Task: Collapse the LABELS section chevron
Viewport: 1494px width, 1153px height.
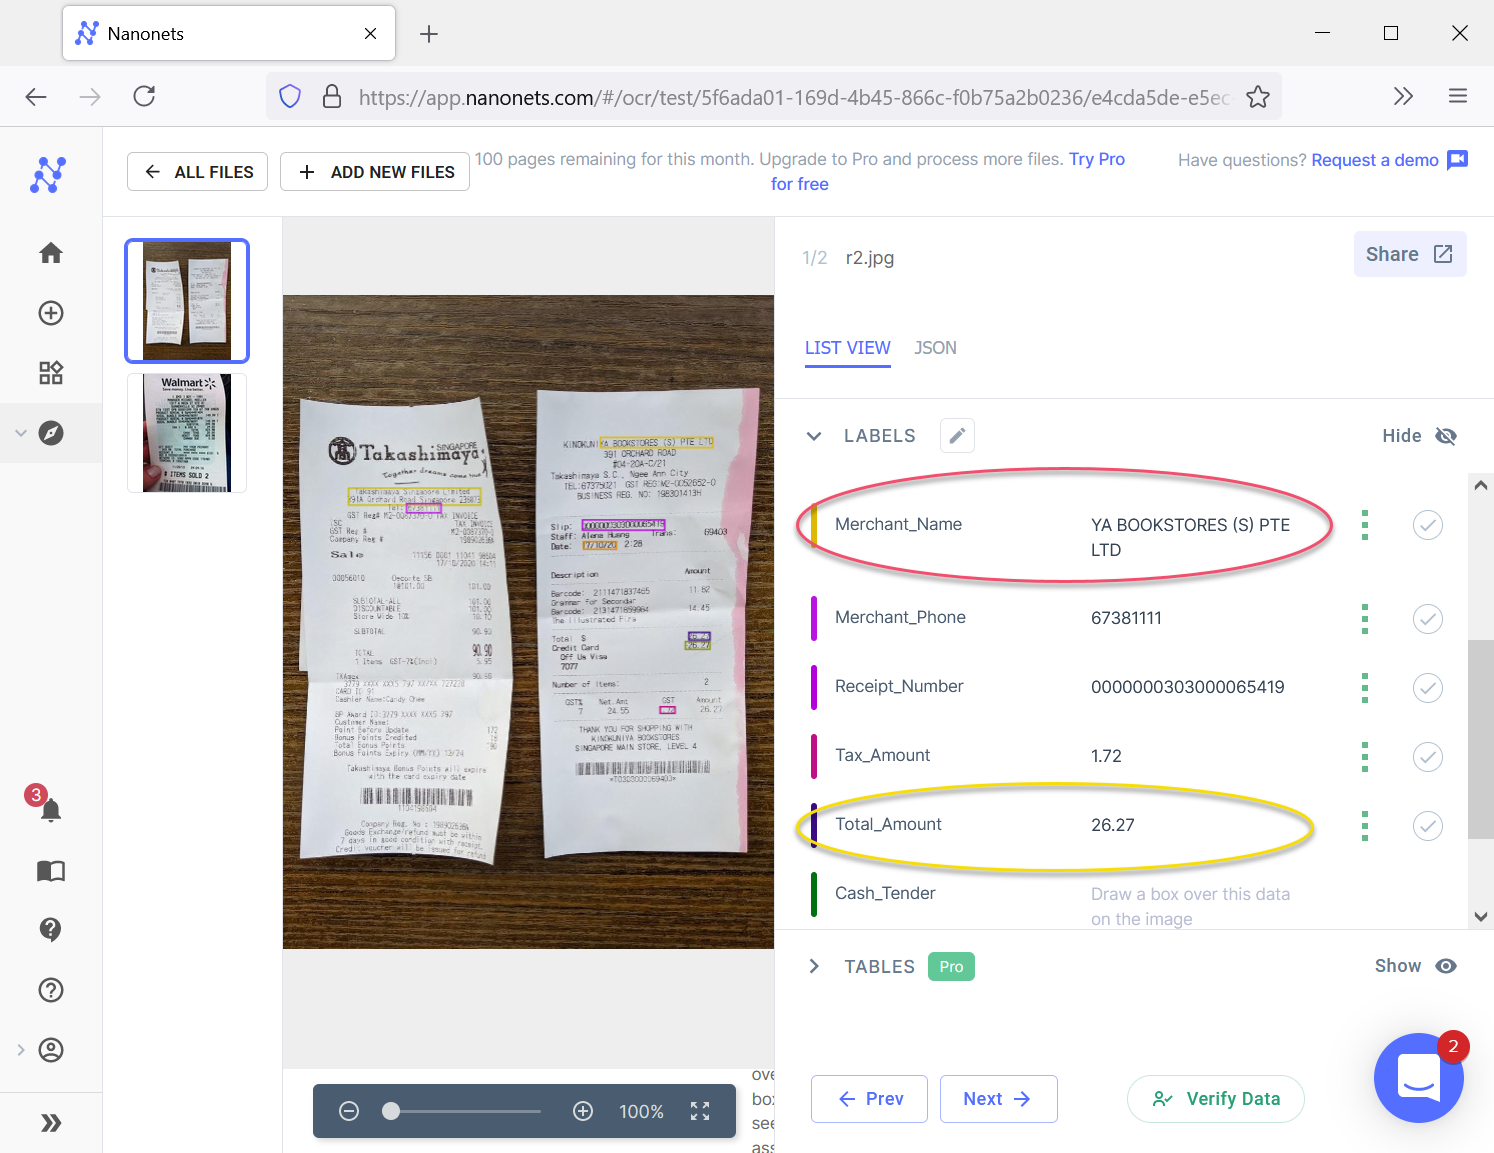Action: 814,436
